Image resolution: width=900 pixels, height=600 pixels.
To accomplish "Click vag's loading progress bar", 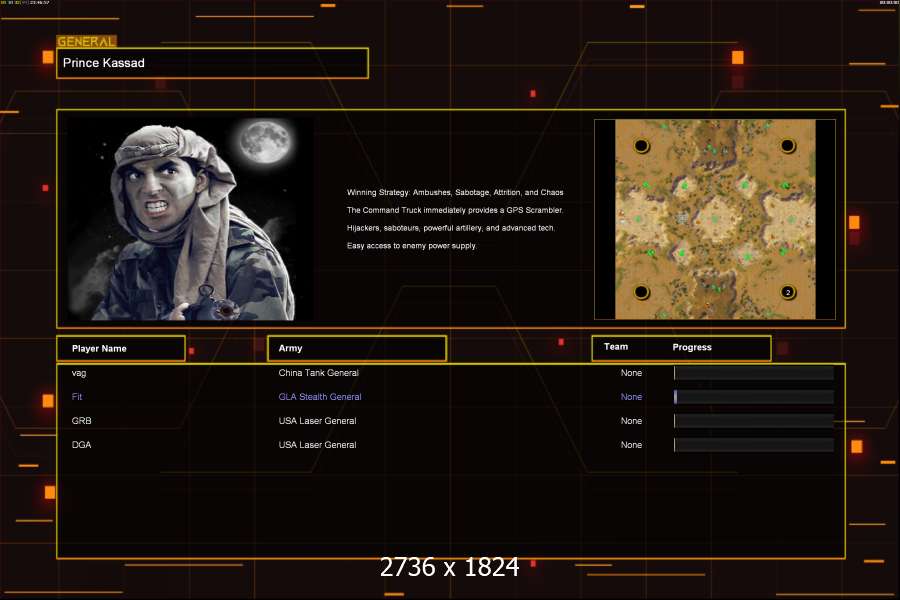I will coord(754,373).
